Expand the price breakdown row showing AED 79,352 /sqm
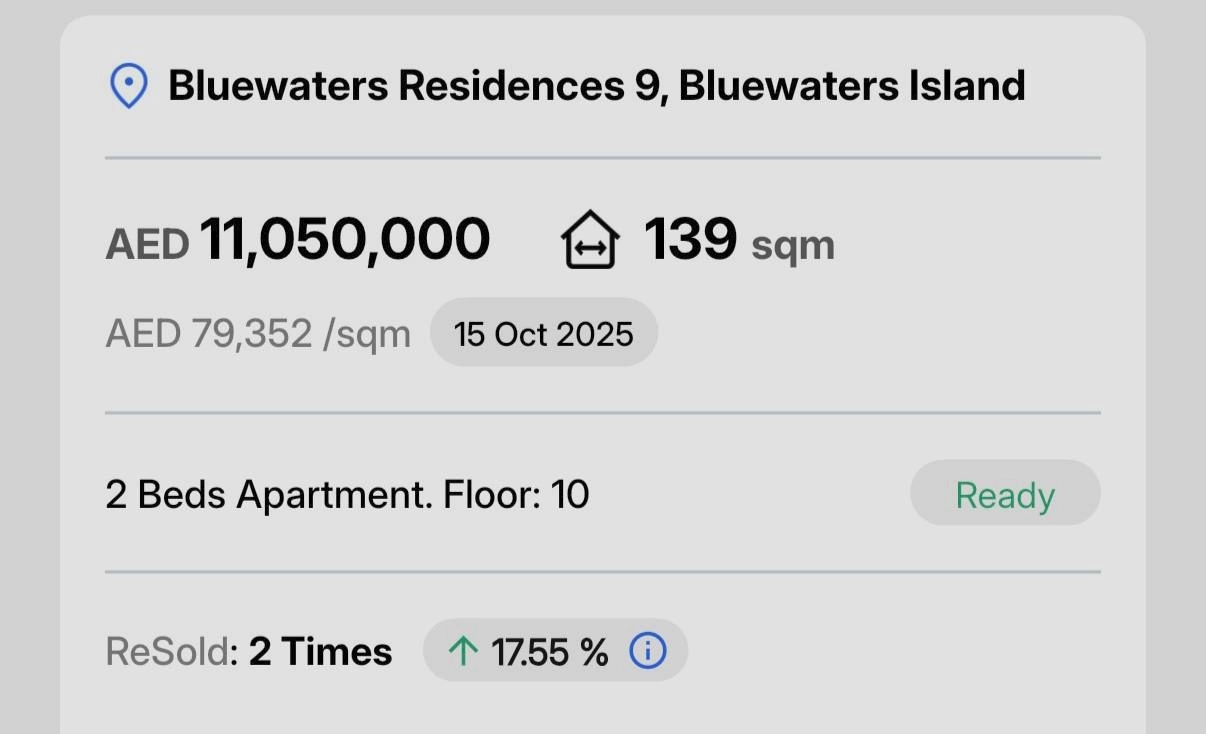Image resolution: width=1206 pixels, height=734 pixels. coord(259,332)
